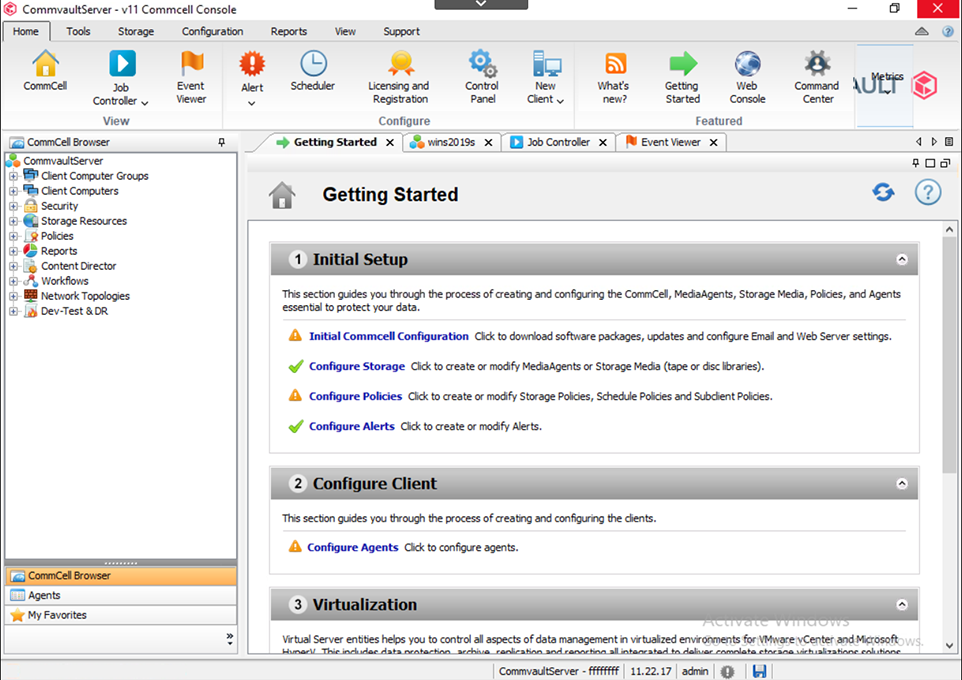Open the help icon in ribbon corner
This screenshot has height=680, width=962.
pyautogui.click(x=948, y=31)
